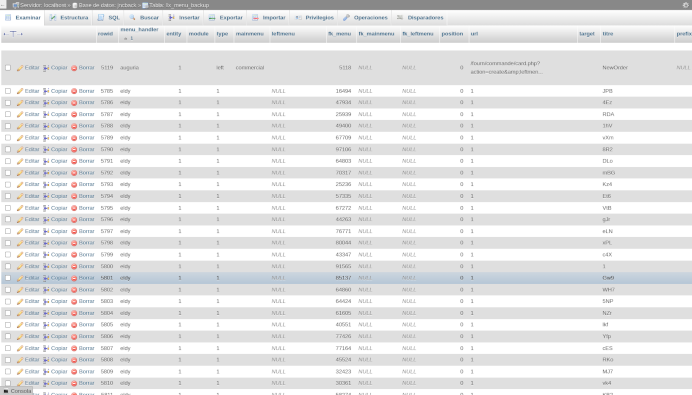Select the highlighted row 5801 checkbox
The width and height of the screenshot is (692, 395).
(8, 278)
